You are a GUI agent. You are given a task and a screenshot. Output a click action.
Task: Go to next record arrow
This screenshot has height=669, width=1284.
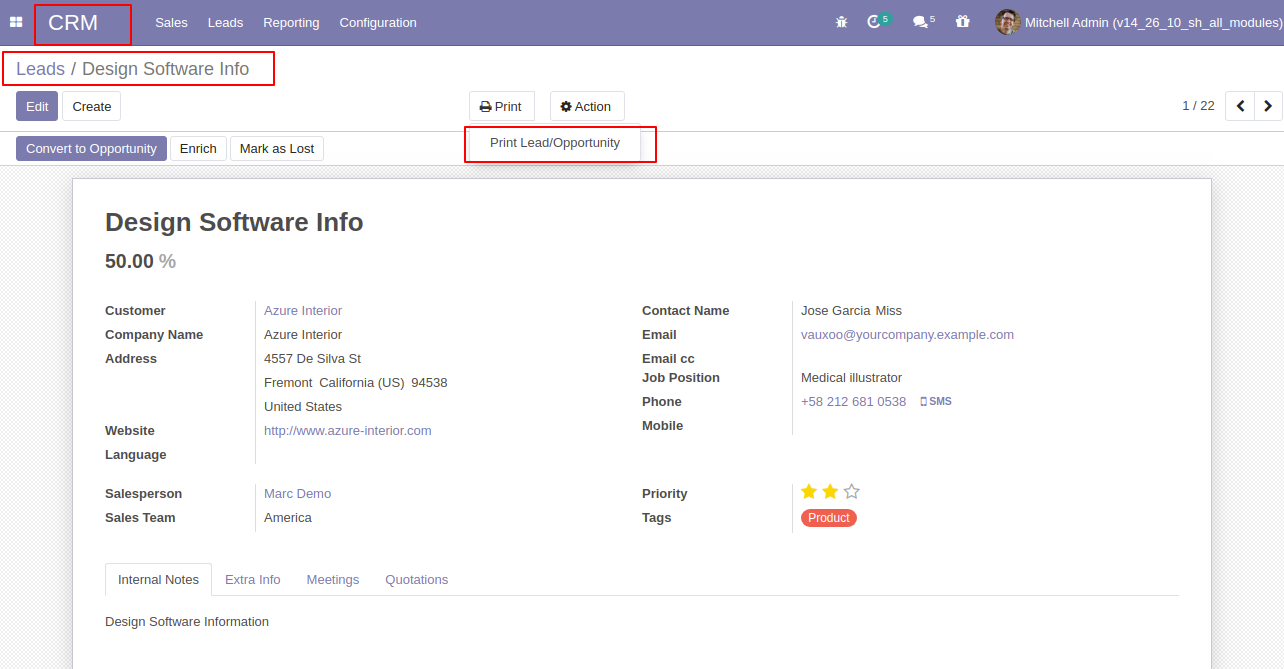1268,106
